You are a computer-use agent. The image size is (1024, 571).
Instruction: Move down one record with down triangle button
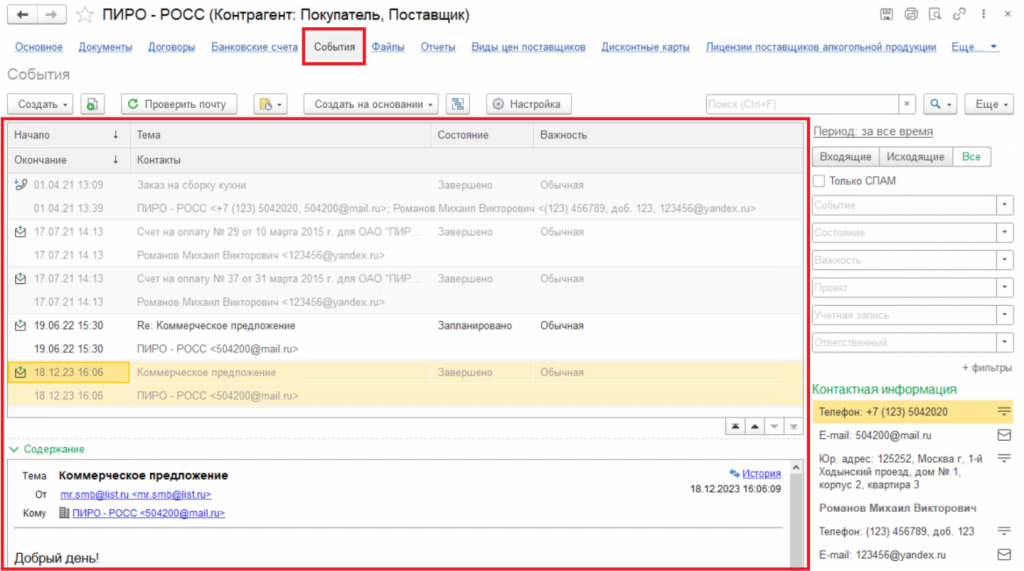(x=774, y=427)
